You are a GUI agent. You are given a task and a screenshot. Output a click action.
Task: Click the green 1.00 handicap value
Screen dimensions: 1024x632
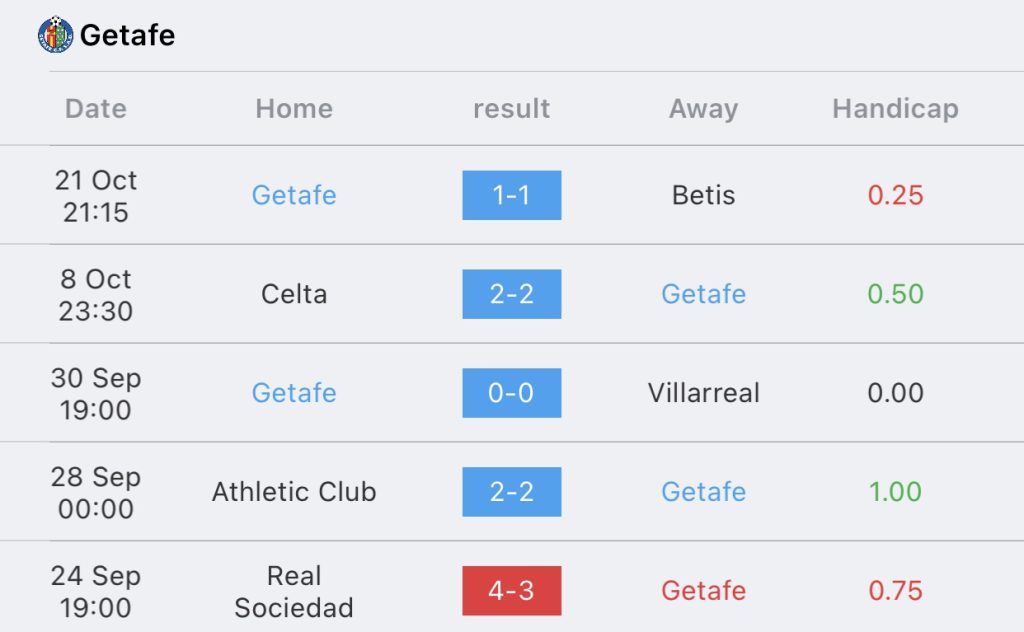pos(895,492)
